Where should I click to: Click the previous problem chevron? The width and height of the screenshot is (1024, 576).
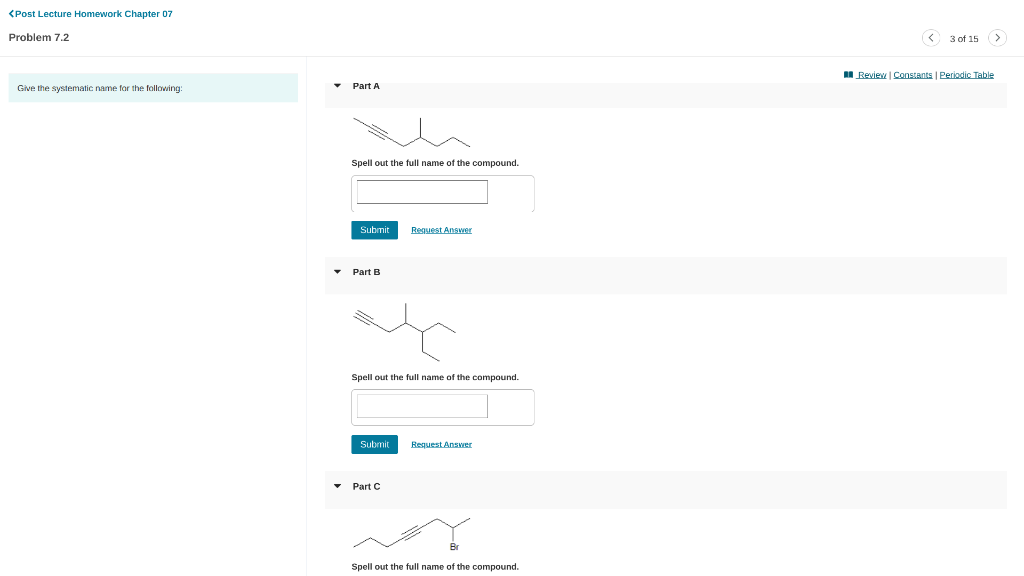click(x=930, y=37)
